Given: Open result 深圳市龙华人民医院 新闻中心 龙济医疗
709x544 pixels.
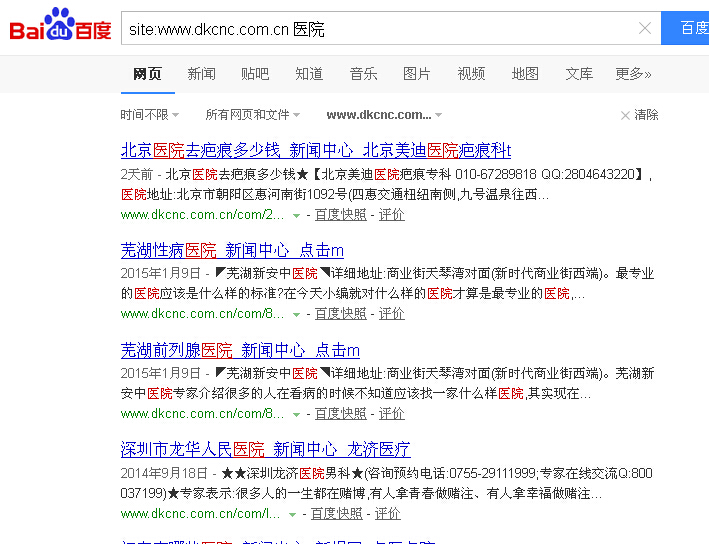Looking at the screenshot, I should click(265, 449).
